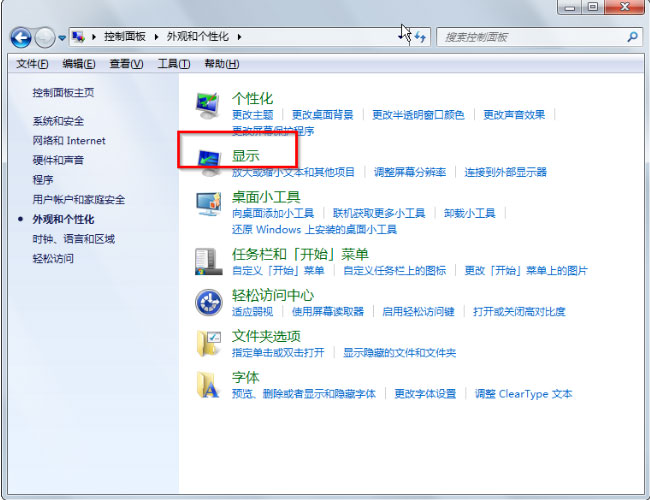
Task: Click the search magnifier icon
Action: (x=632, y=37)
